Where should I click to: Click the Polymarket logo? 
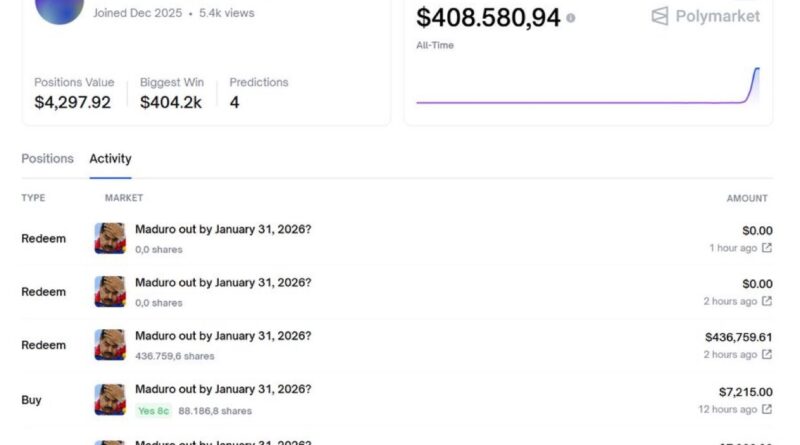tap(705, 16)
